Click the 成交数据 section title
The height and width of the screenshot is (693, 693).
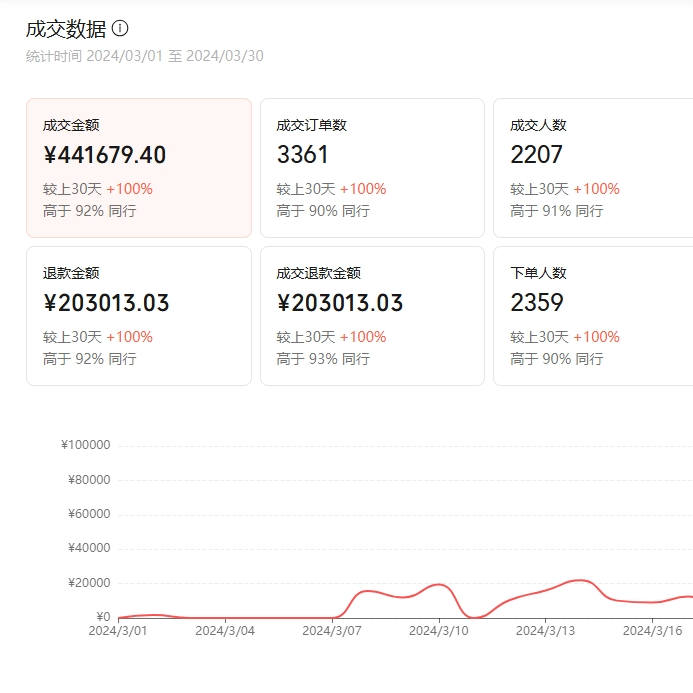tap(65, 29)
